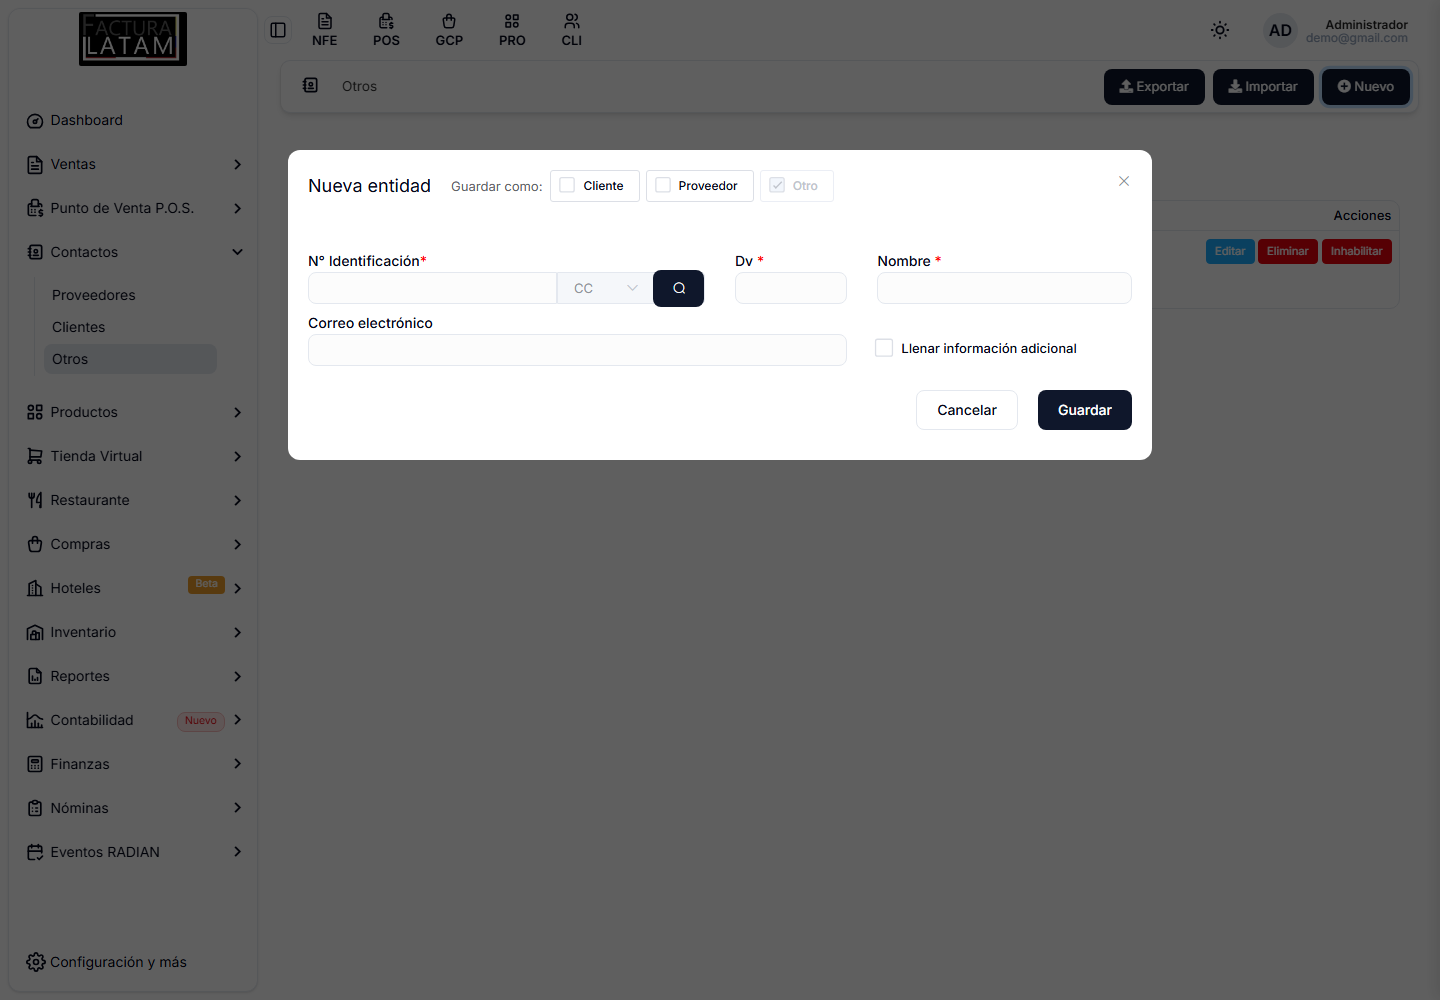Click the Correo electrónico input field
The height and width of the screenshot is (1000, 1440).
point(577,350)
